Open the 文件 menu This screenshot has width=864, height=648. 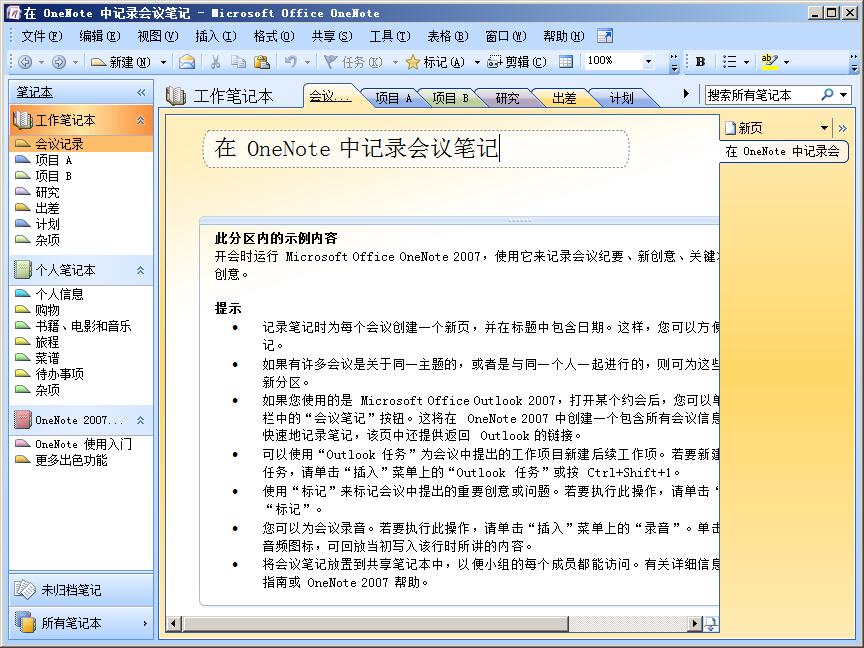point(42,36)
